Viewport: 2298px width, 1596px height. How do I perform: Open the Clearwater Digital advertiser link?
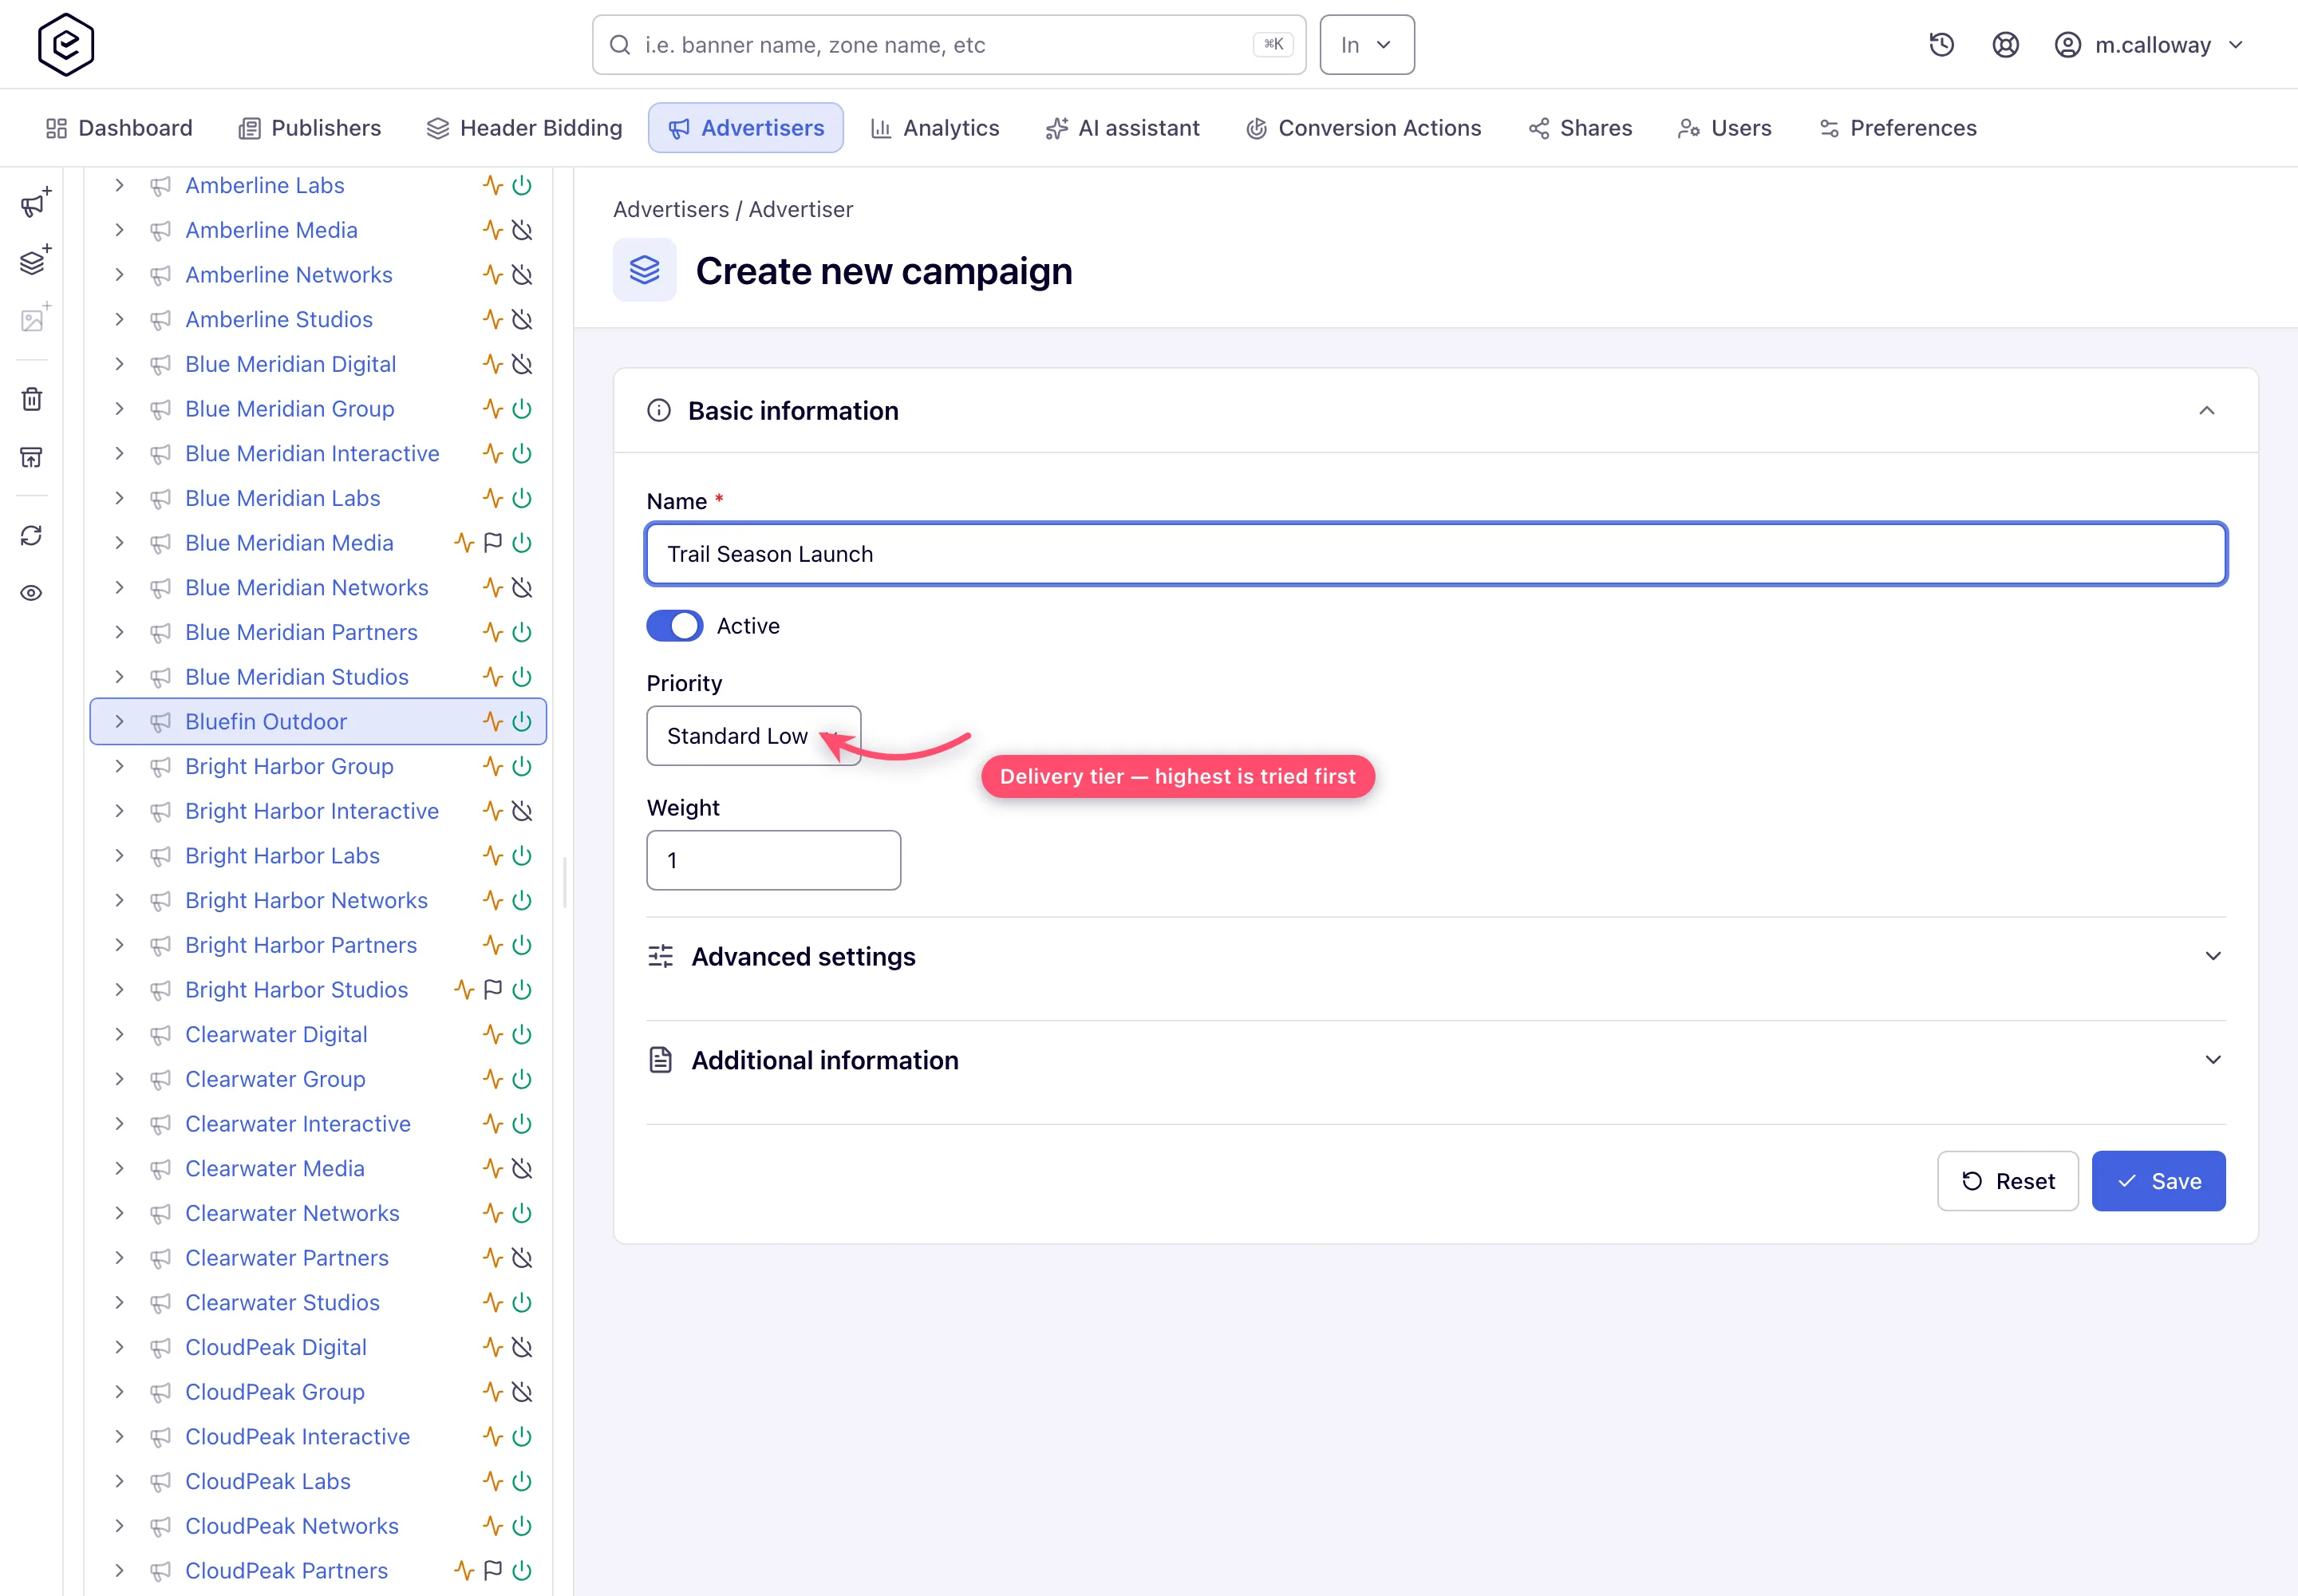coord(276,1034)
